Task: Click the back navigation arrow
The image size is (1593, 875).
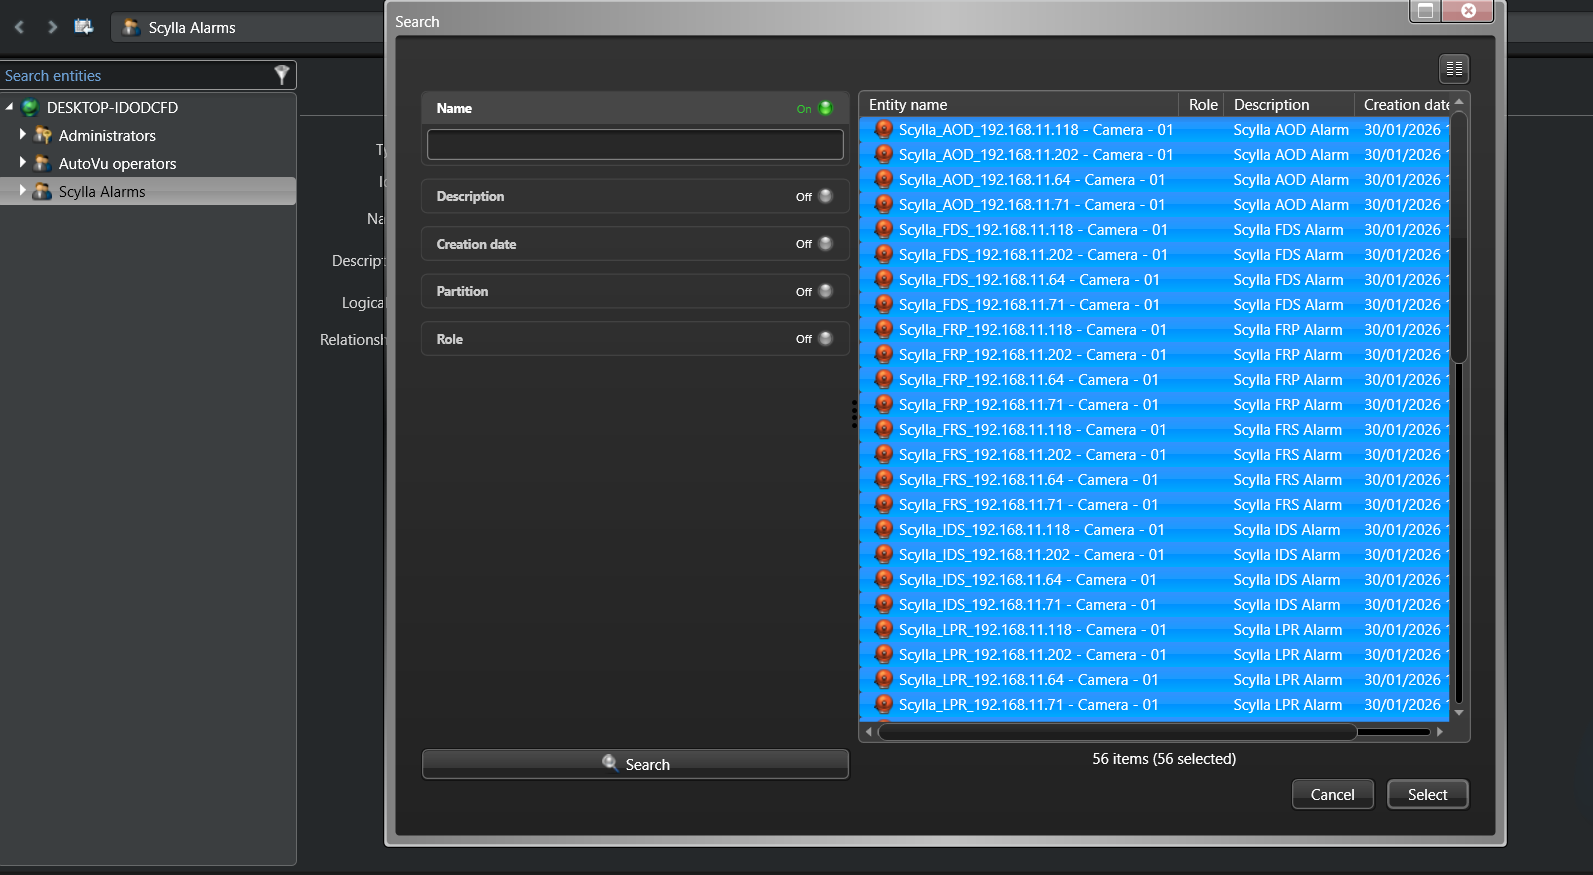Action: point(19,27)
